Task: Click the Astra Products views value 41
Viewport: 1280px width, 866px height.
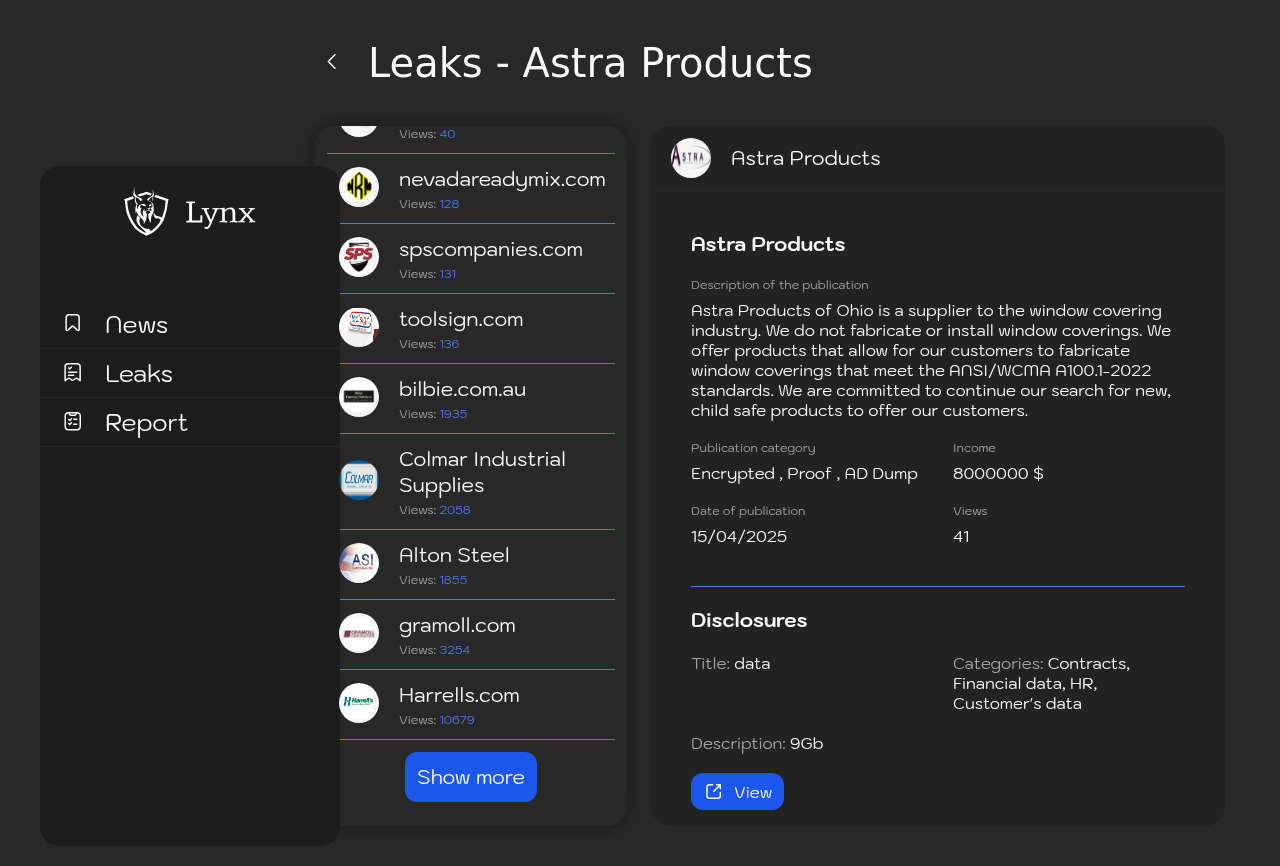Action: 961,537
